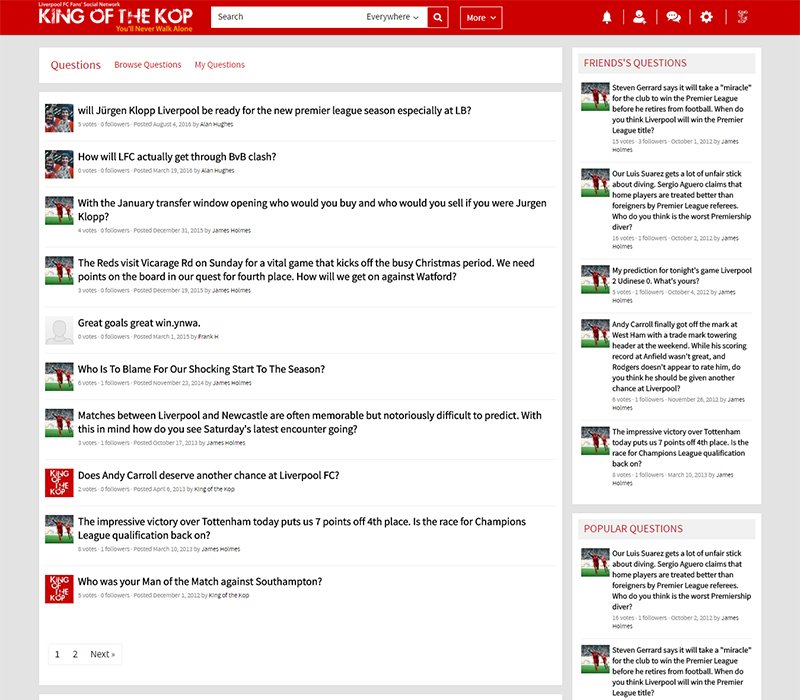Click the notifications bell icon
800x700 pixels.
(x=607, y=17)
